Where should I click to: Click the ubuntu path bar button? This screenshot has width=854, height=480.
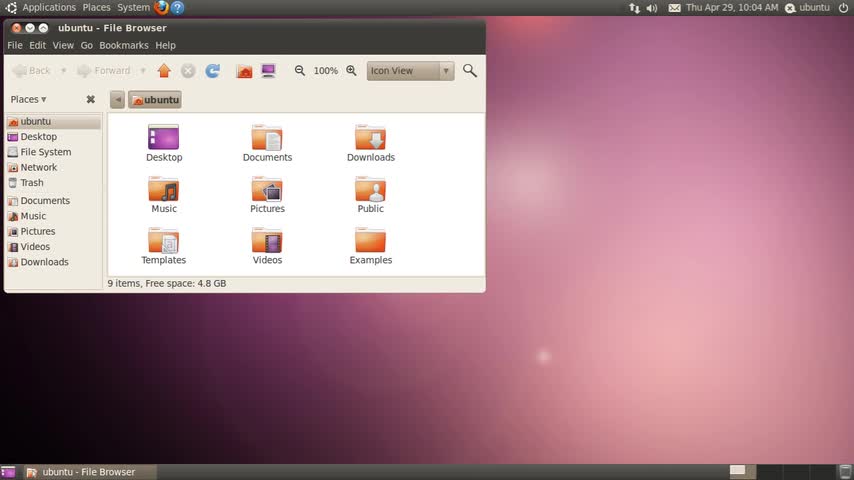coord(155,100)
